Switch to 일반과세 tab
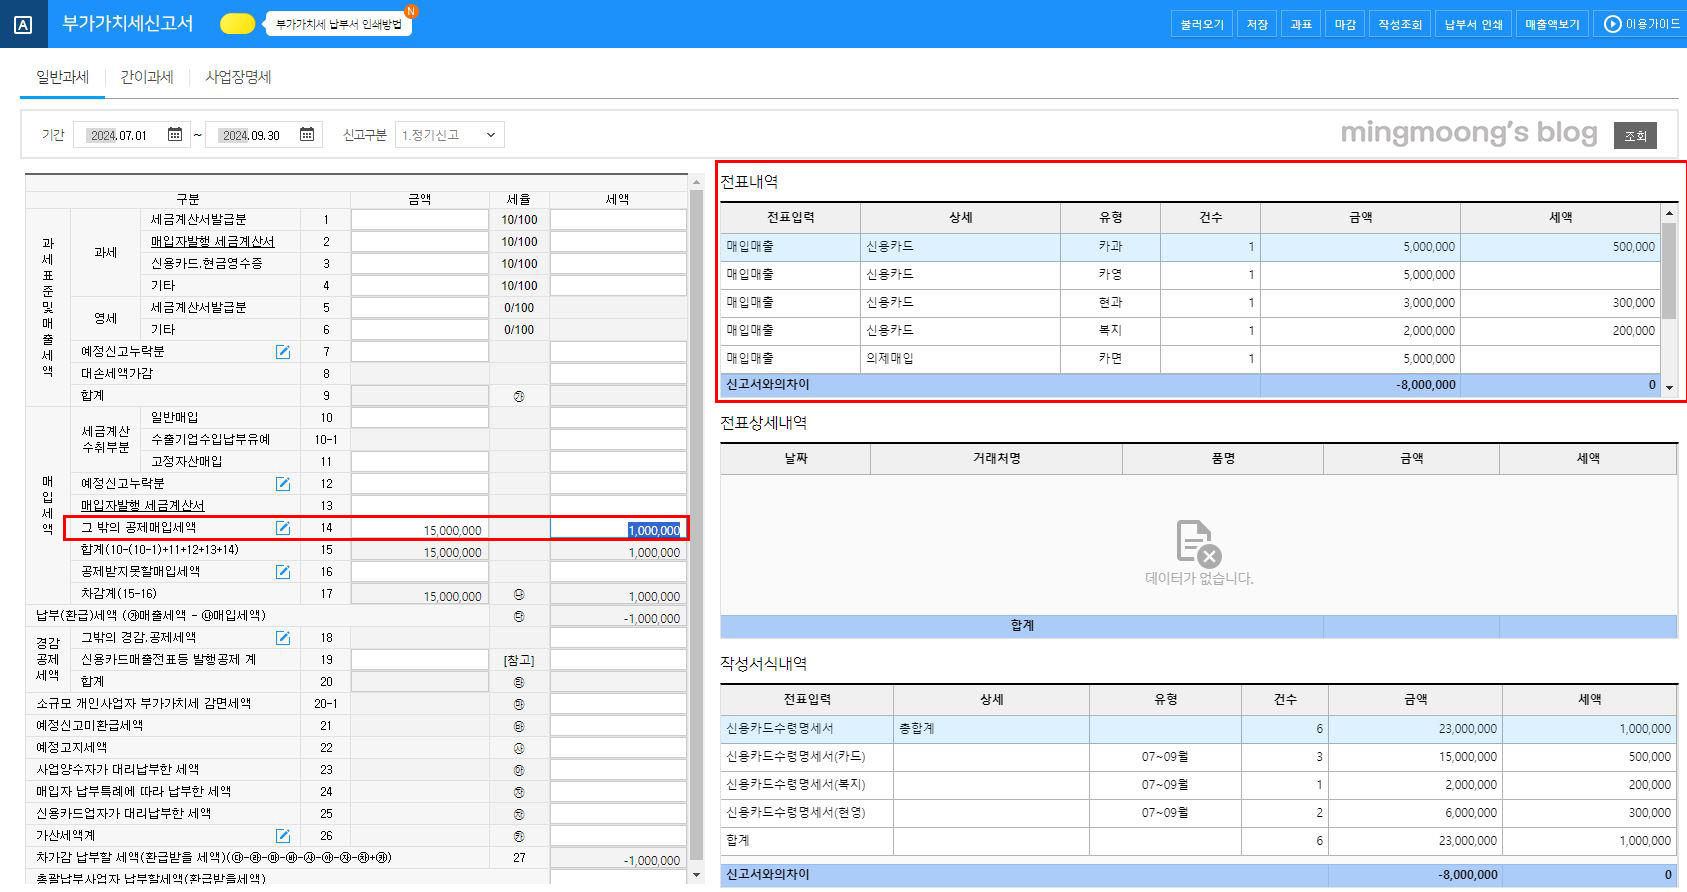The width and height of the screenshot is (1687, 892). coord(62,77)
